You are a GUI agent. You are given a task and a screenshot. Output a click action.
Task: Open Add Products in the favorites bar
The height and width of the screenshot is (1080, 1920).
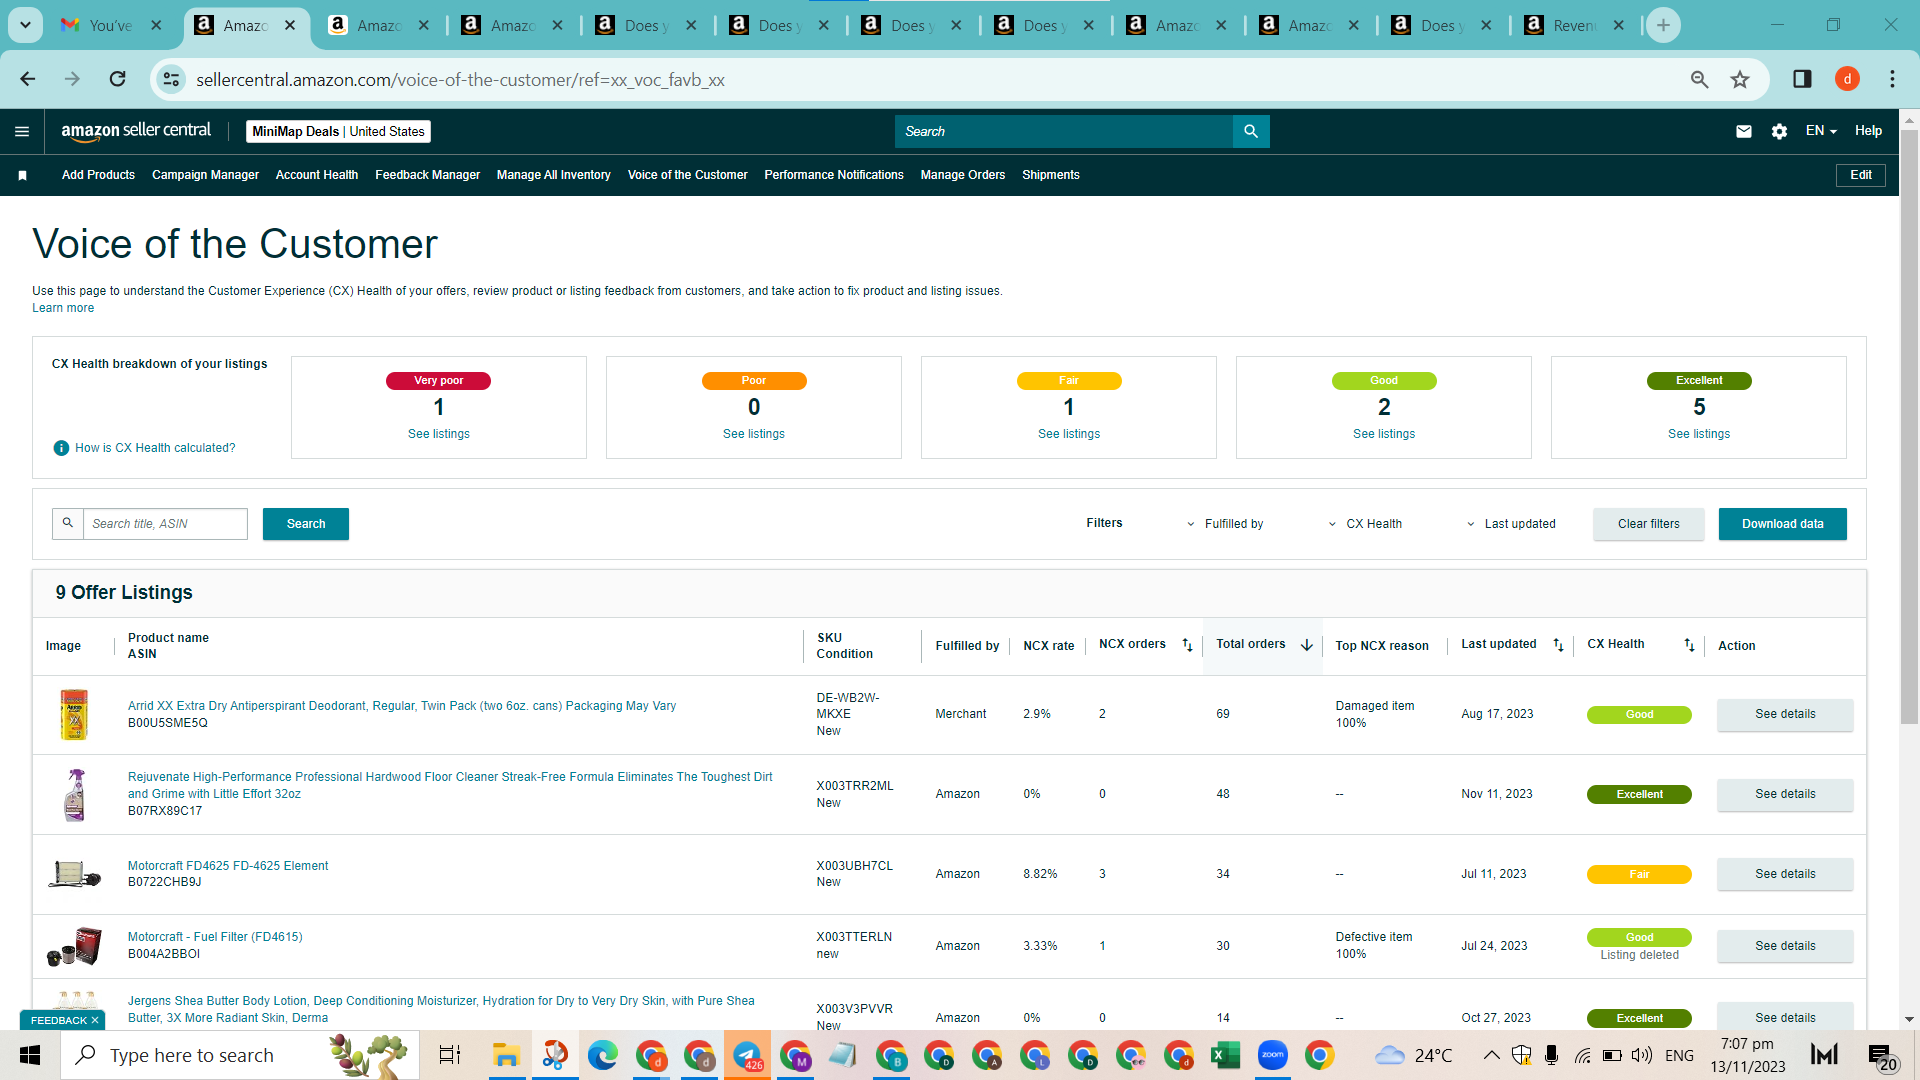click(x=98, y=175)
